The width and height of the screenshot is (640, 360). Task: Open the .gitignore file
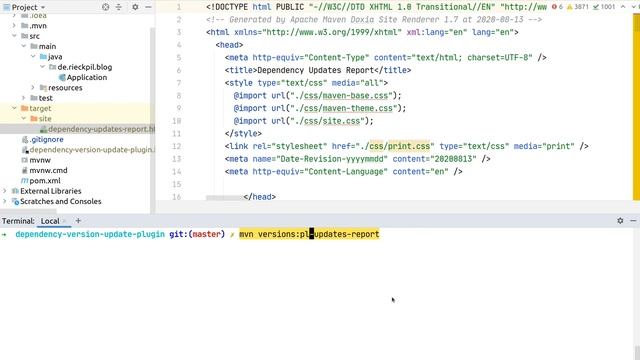coord(46,139)
